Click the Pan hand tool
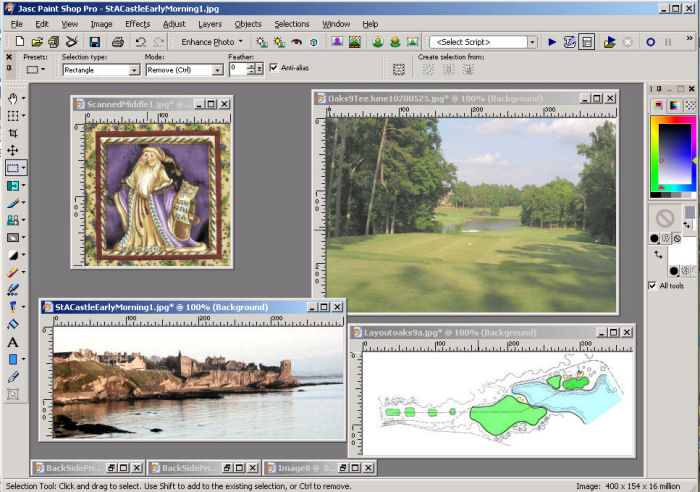The width and height of the screenshot is (700, 492). [13, 99]
